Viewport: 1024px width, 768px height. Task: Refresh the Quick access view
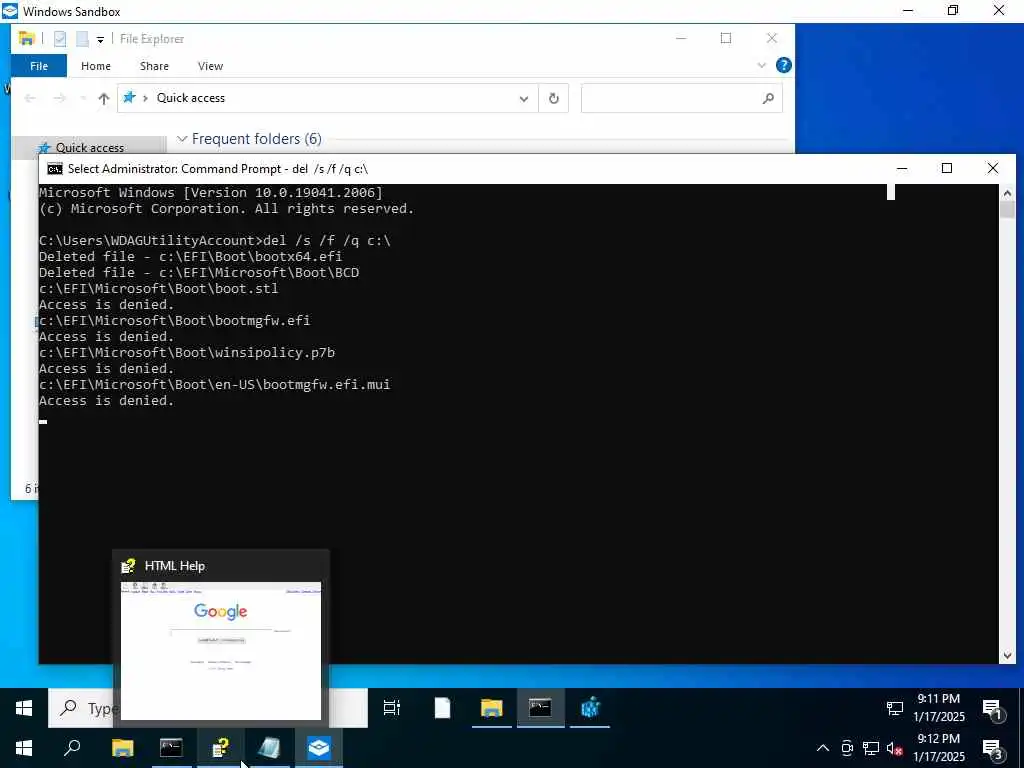[554, 98]
